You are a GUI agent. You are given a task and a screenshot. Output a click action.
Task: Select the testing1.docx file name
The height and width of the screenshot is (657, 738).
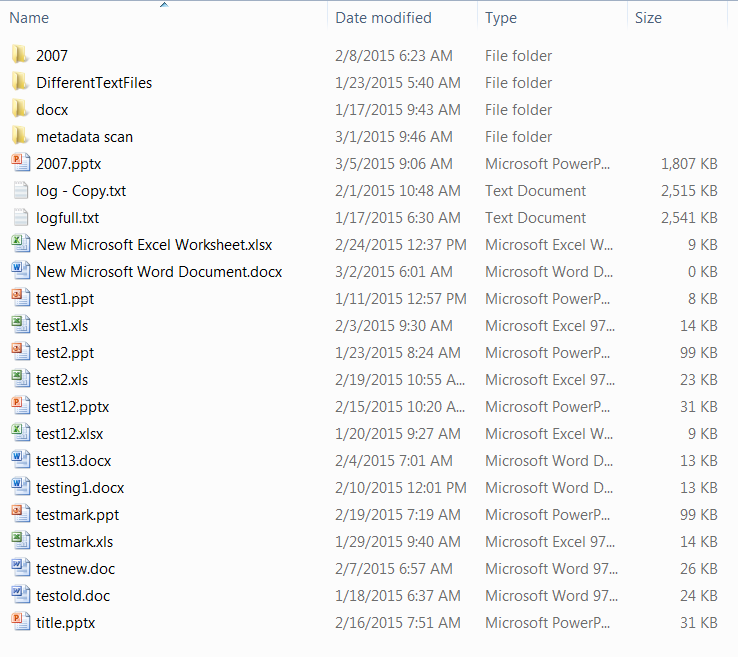click(80, 488)
